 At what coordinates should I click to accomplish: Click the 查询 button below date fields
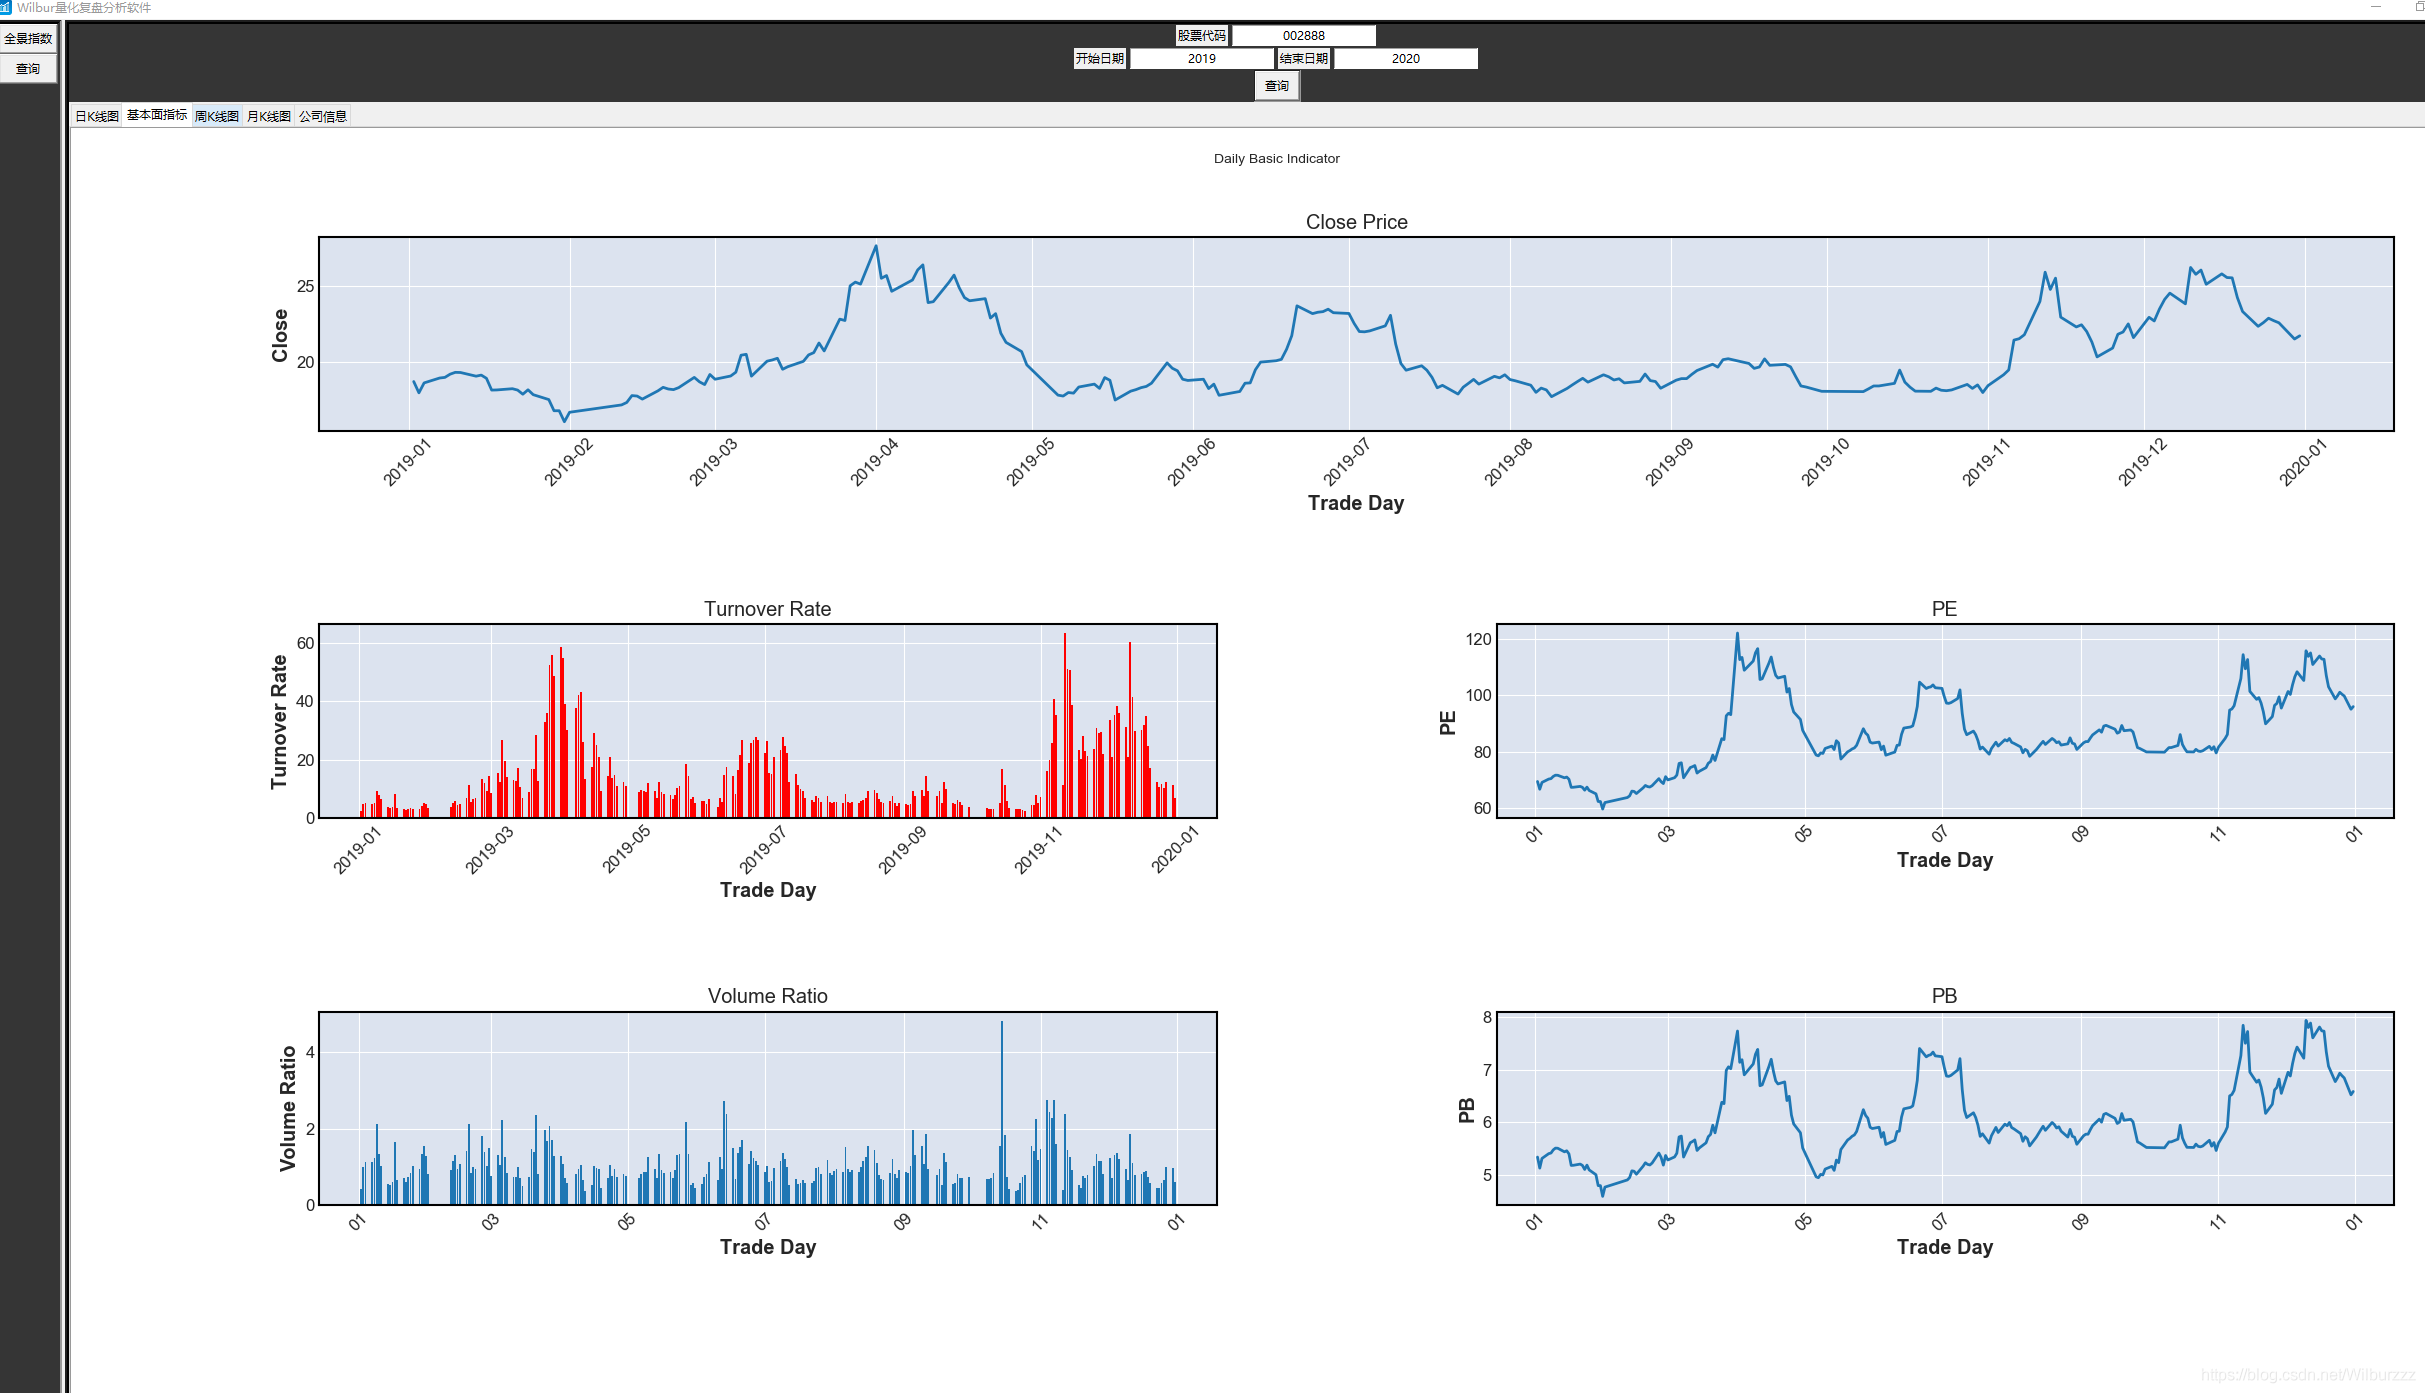coord(1276,86)
